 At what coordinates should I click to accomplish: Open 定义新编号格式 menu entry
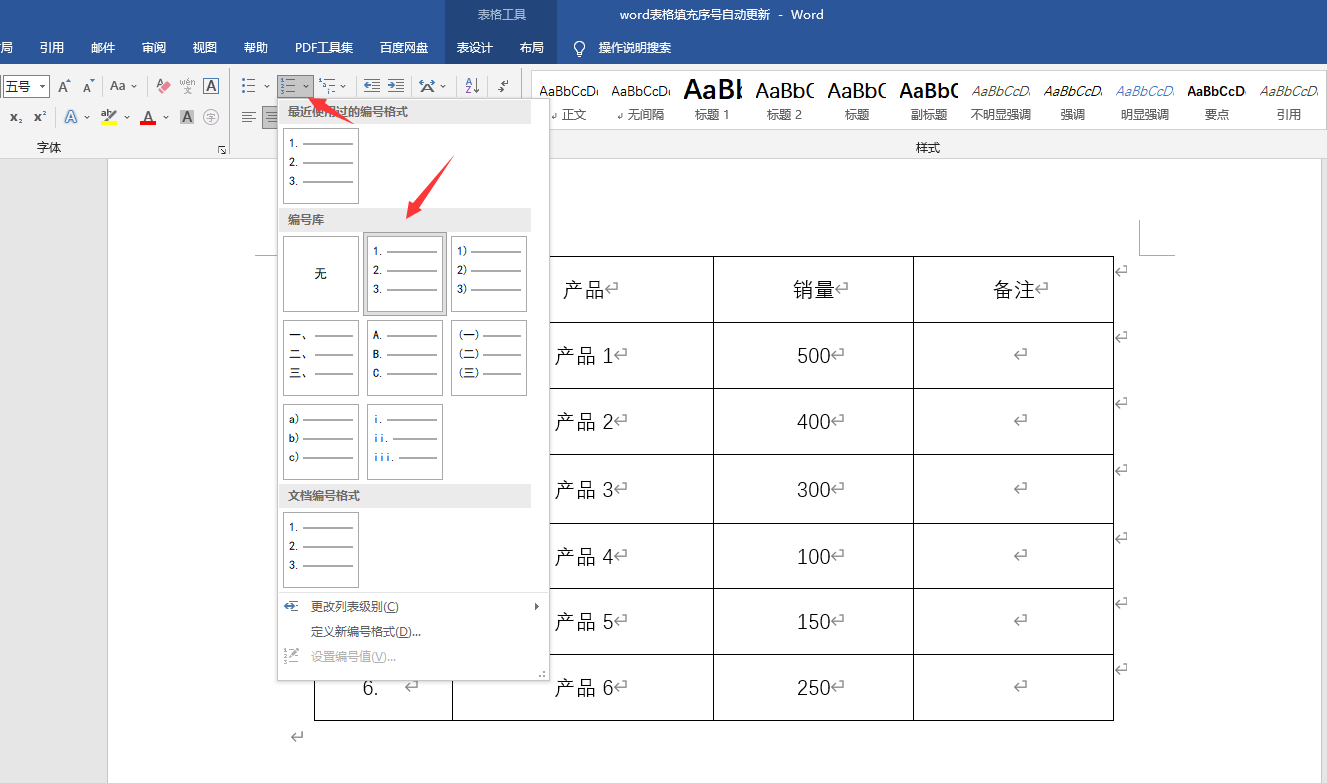pos(413,632)
